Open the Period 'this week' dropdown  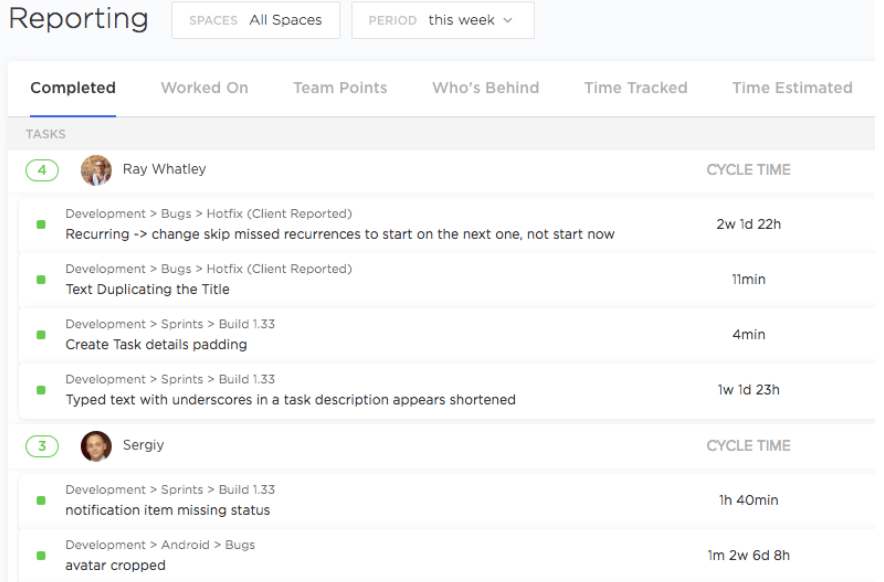[x=442, y=20]
